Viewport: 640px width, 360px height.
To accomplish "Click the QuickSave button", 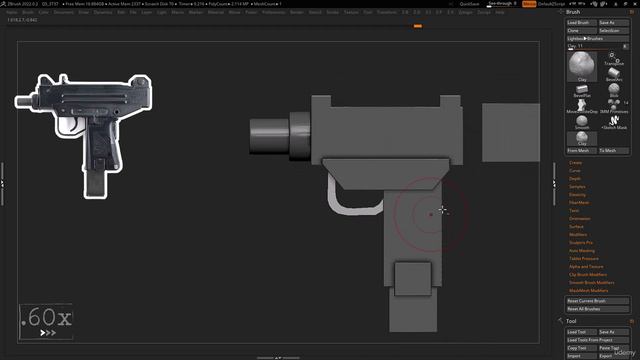I will click(469, 4).
